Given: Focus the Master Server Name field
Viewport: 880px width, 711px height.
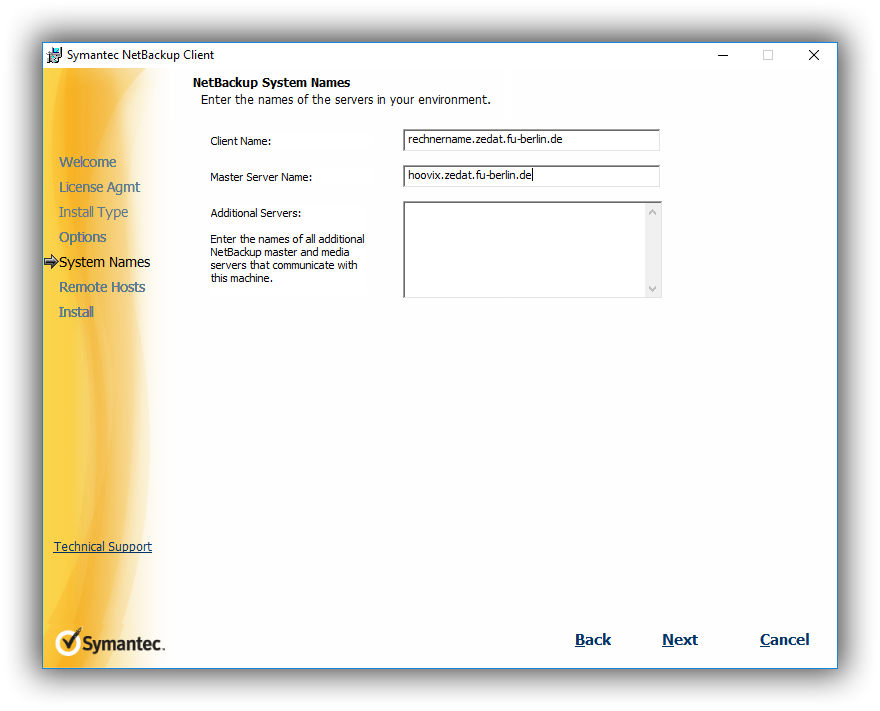Looking at the screenshot, I should [531, 176].
